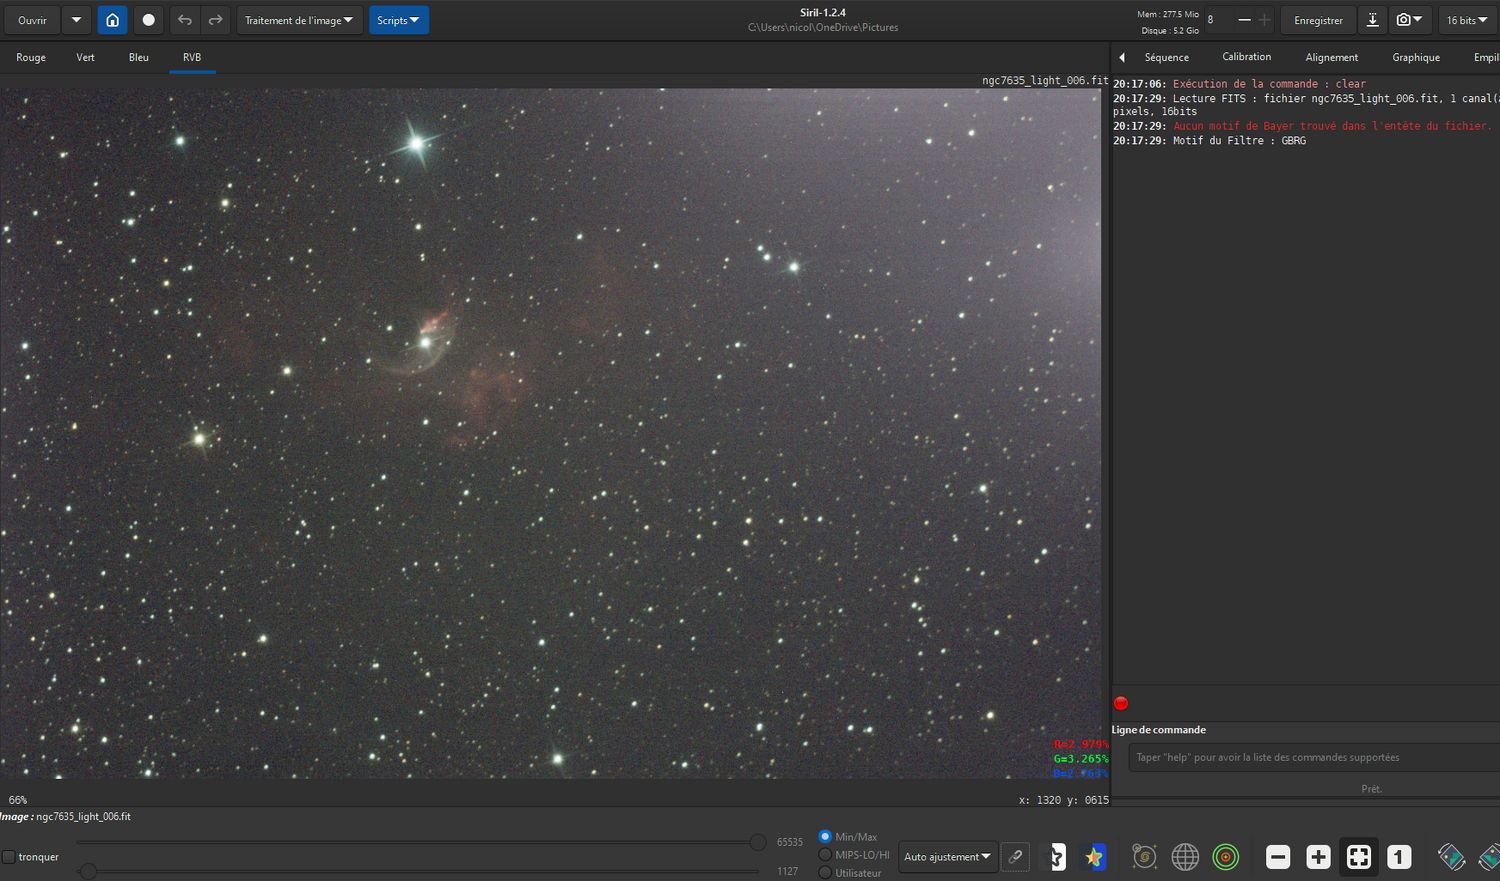Click the command line input field
Viewport: 1500px width, 881px height.
[1310, 757]
